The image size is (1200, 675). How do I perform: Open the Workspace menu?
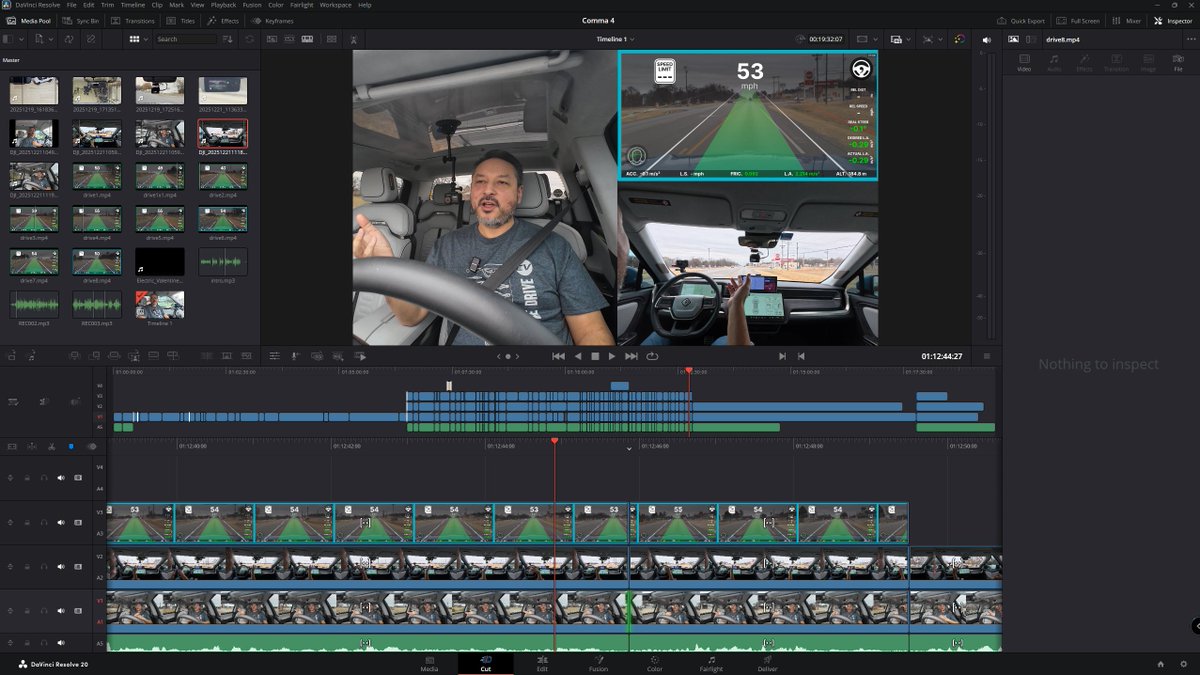(335, 5)
